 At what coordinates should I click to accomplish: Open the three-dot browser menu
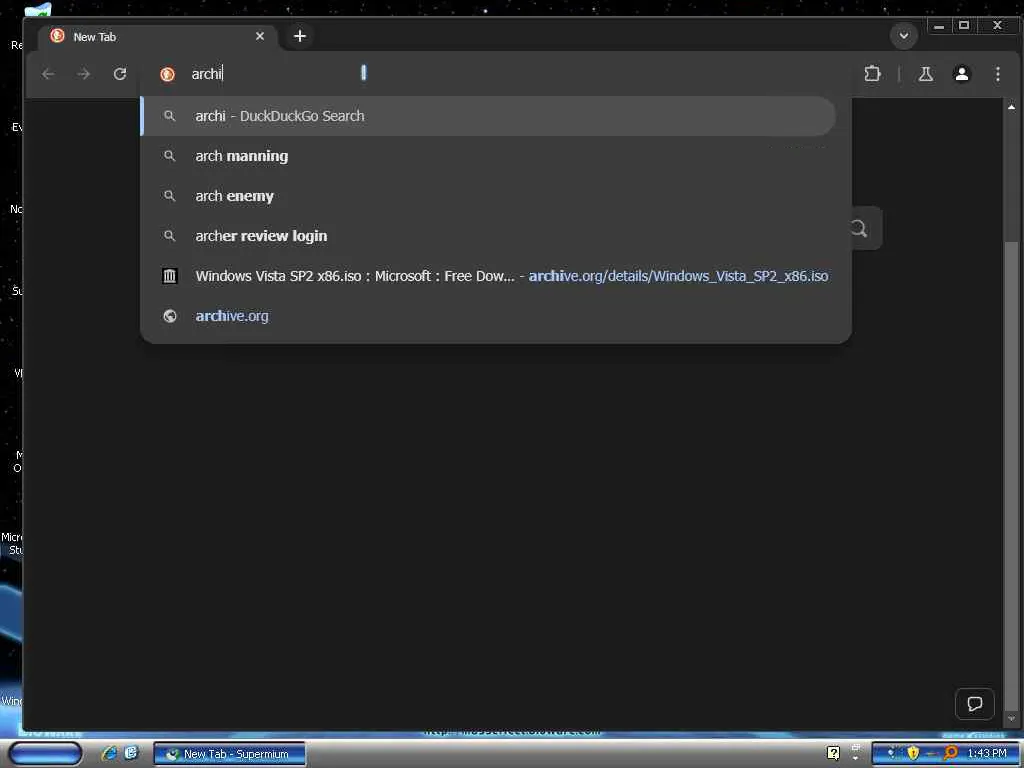coord(997,74)
